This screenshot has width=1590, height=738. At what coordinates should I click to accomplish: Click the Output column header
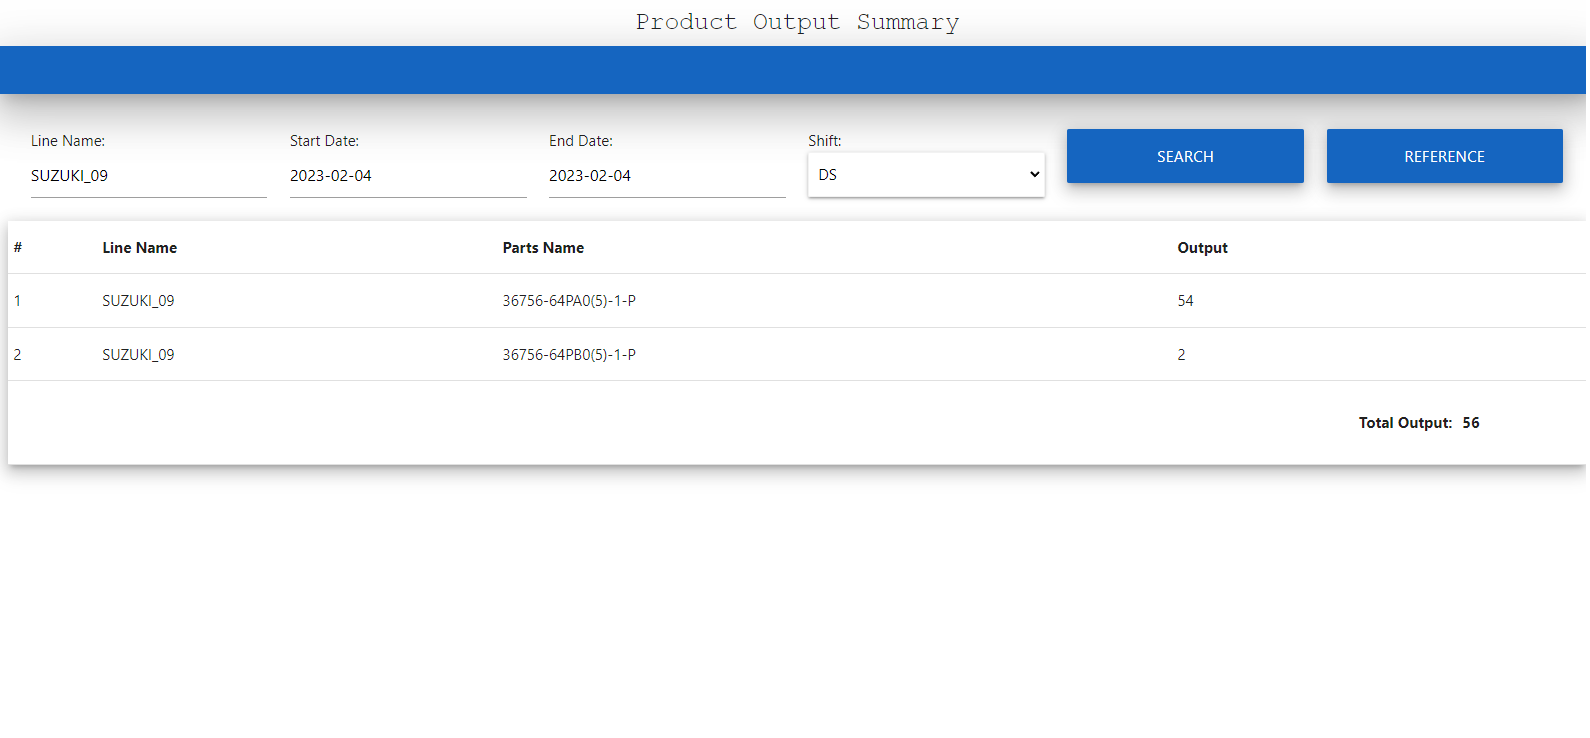(x=1202, y=248)
